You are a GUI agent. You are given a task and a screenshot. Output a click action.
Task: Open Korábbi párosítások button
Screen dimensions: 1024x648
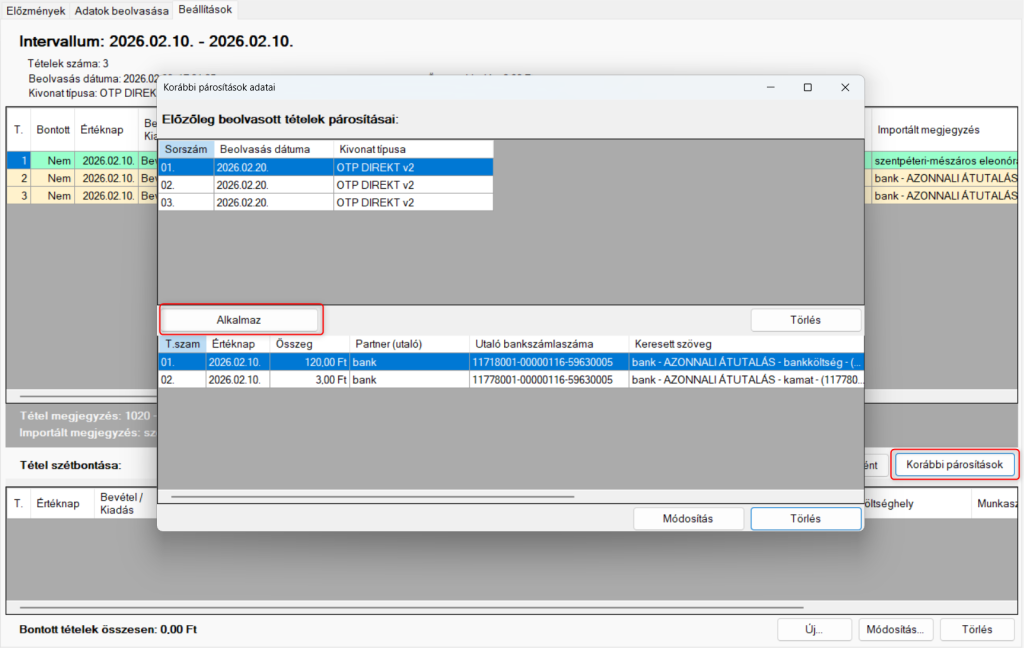click(955, 464)
